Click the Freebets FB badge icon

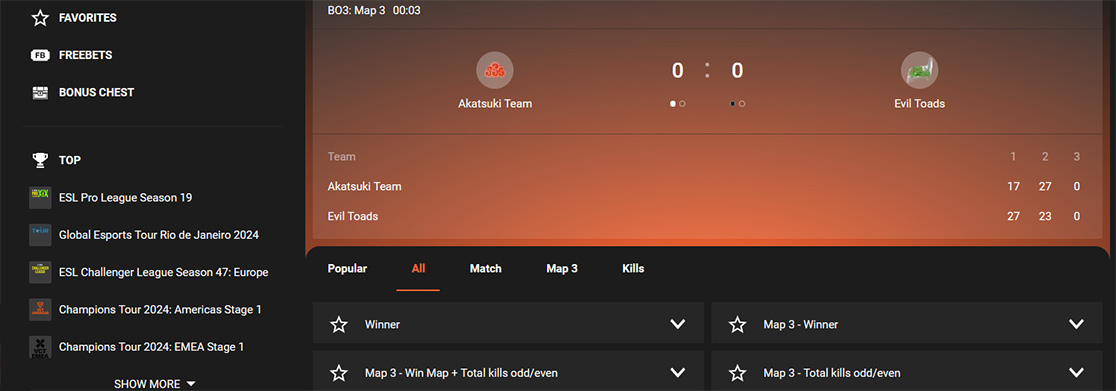40,55
